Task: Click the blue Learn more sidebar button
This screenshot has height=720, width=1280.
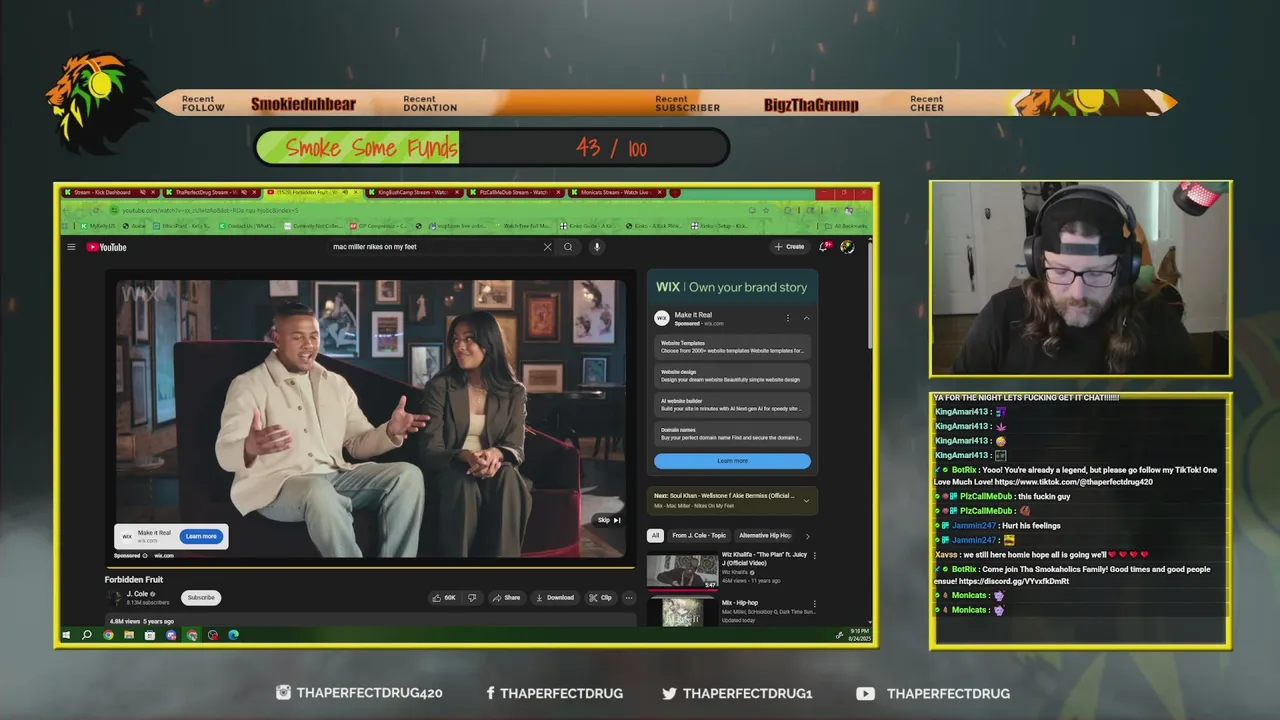Action: click(x=732, y=461)
